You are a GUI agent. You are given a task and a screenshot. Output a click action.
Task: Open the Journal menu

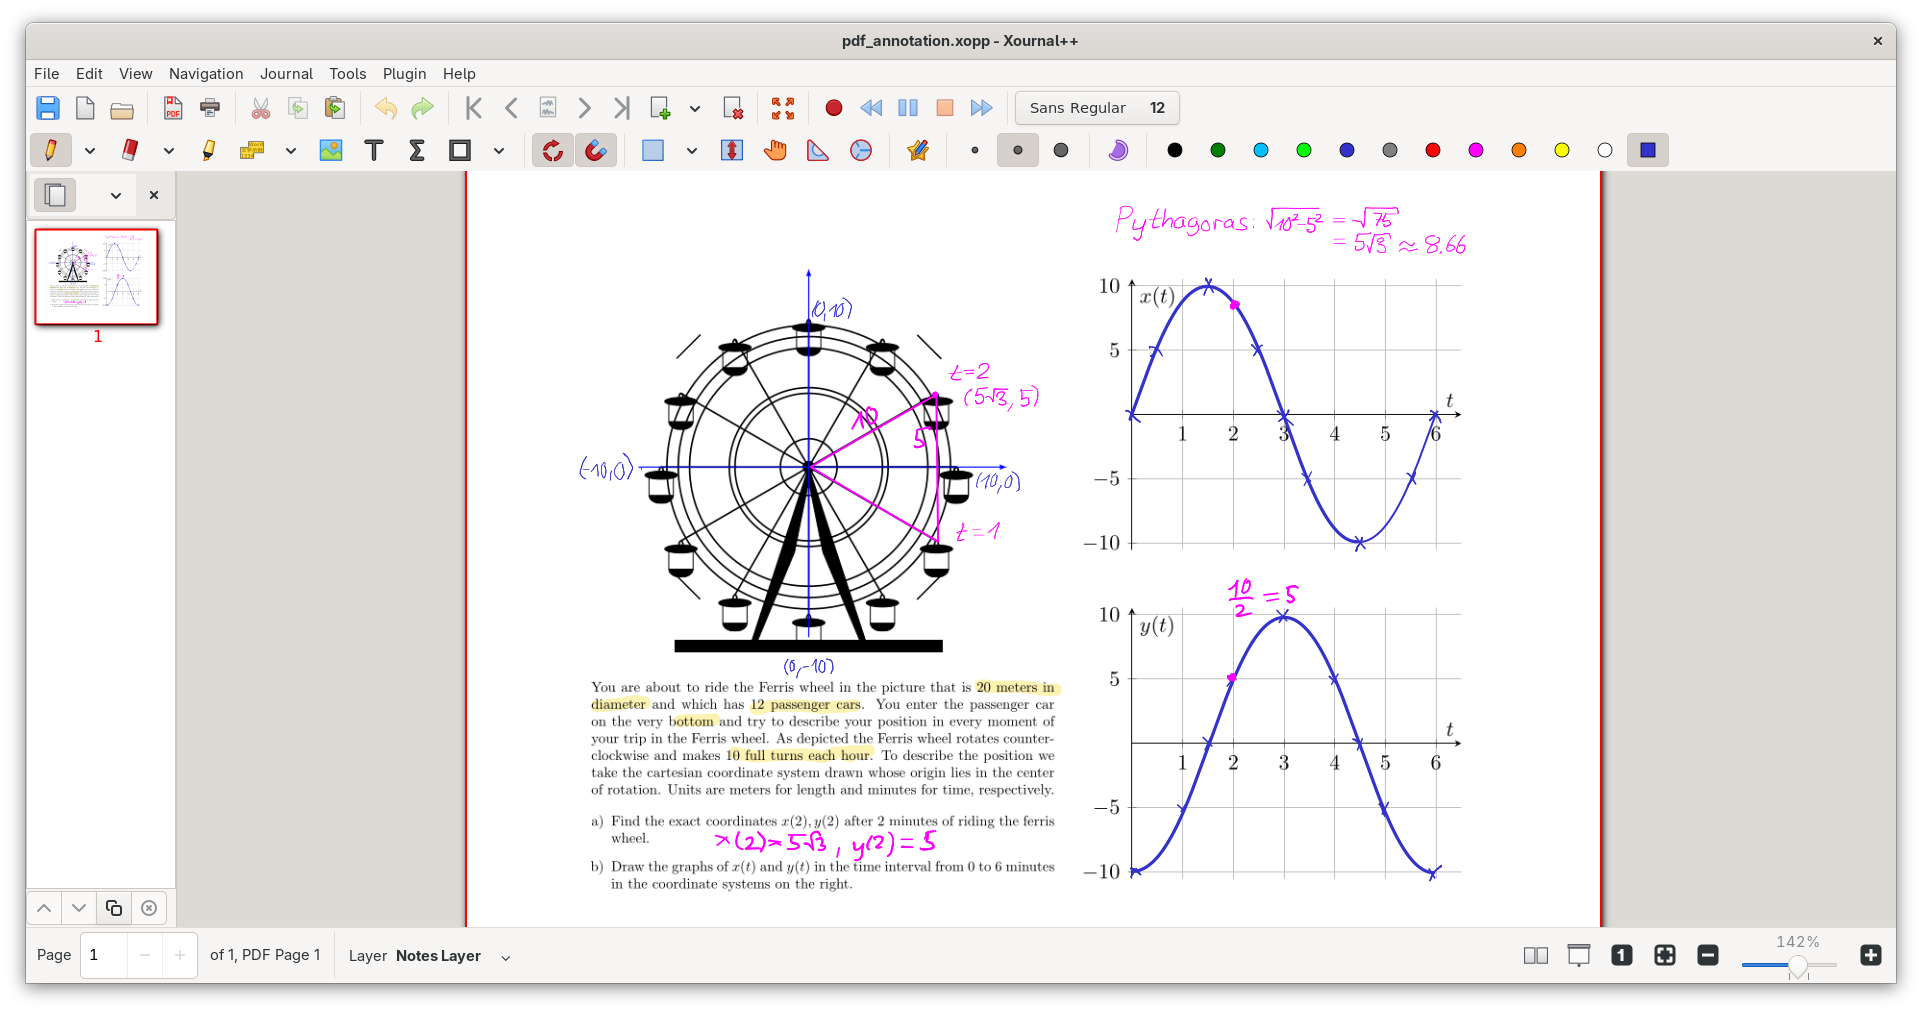click(x=286, y=74)
